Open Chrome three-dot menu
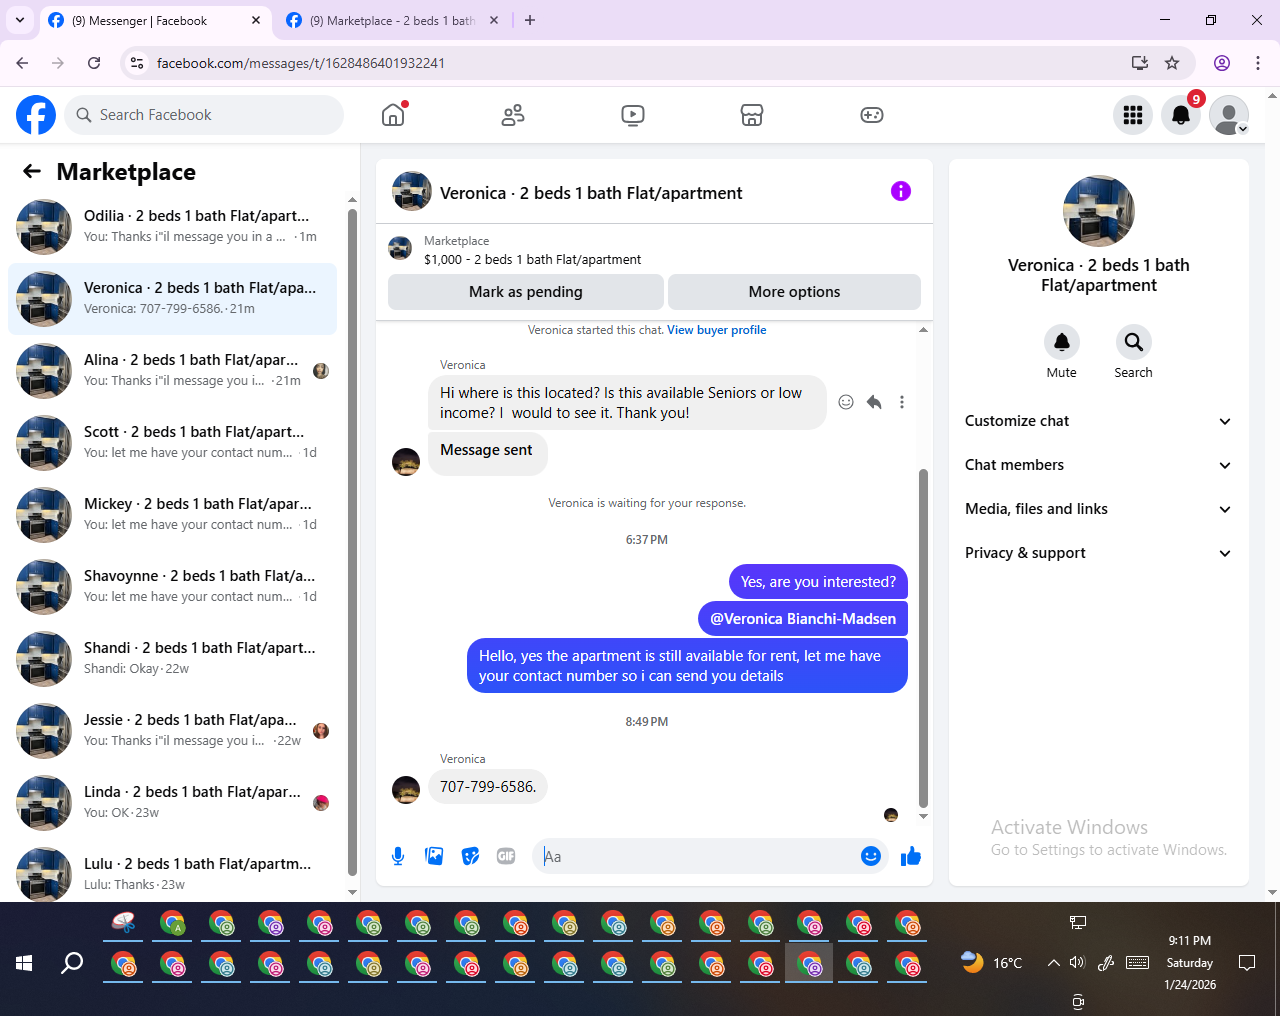 [1258, 63]
